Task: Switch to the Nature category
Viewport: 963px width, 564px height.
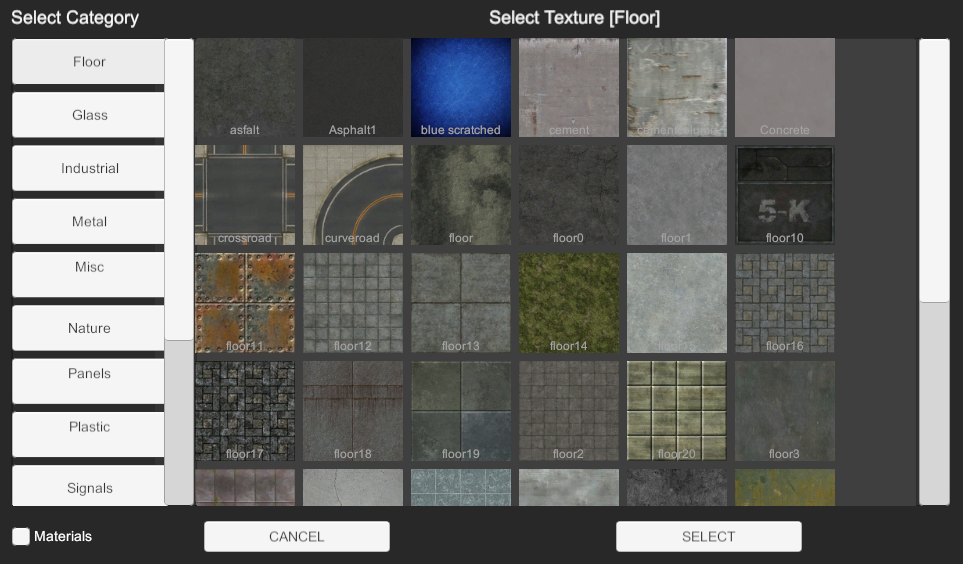Action: coord(88,328)
